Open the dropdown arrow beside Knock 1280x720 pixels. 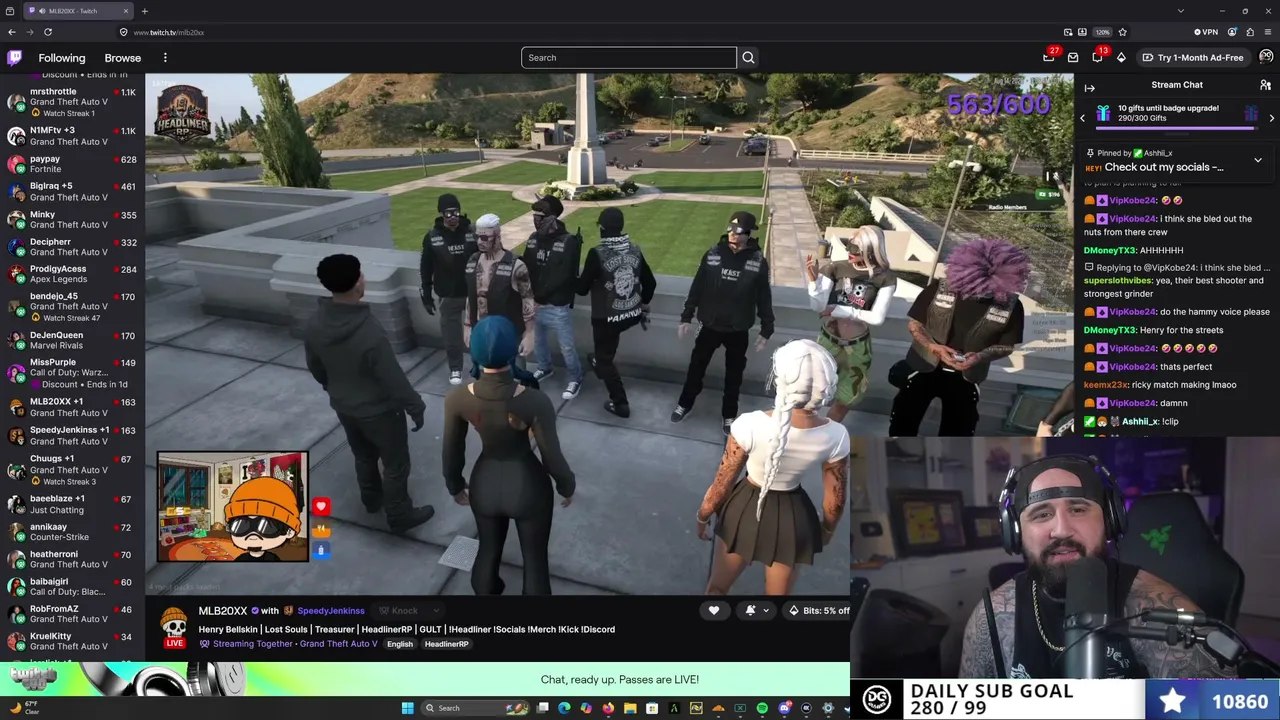pos(436,611)
